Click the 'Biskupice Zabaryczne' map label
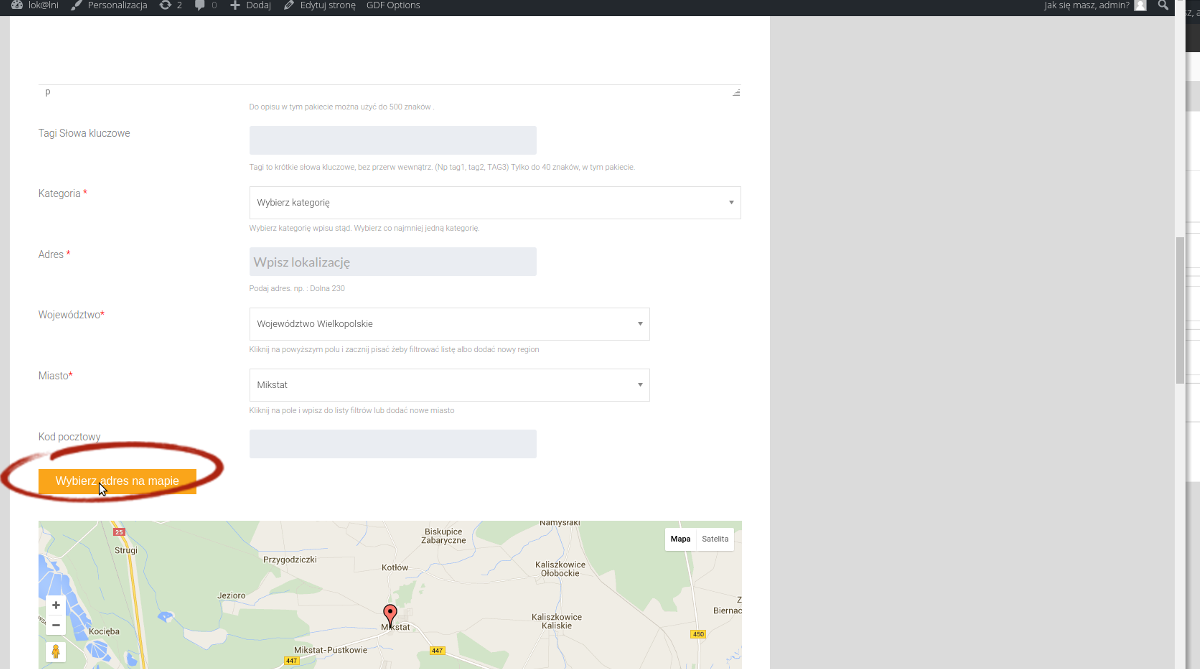The height and width of the screenshot is (669, 1200). 445,535
